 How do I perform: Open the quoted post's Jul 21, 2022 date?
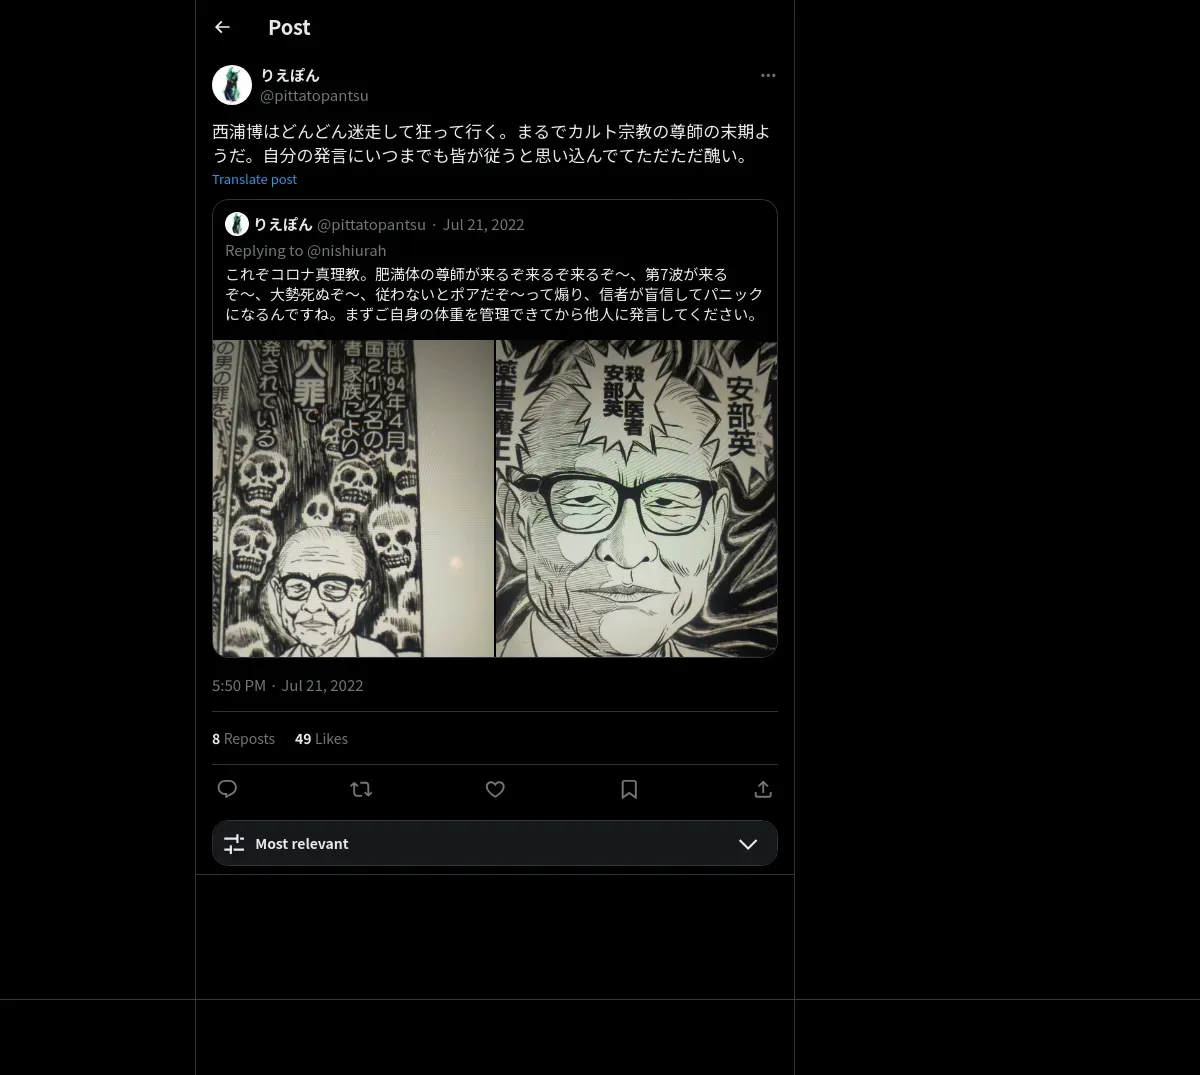coord(484,224)
